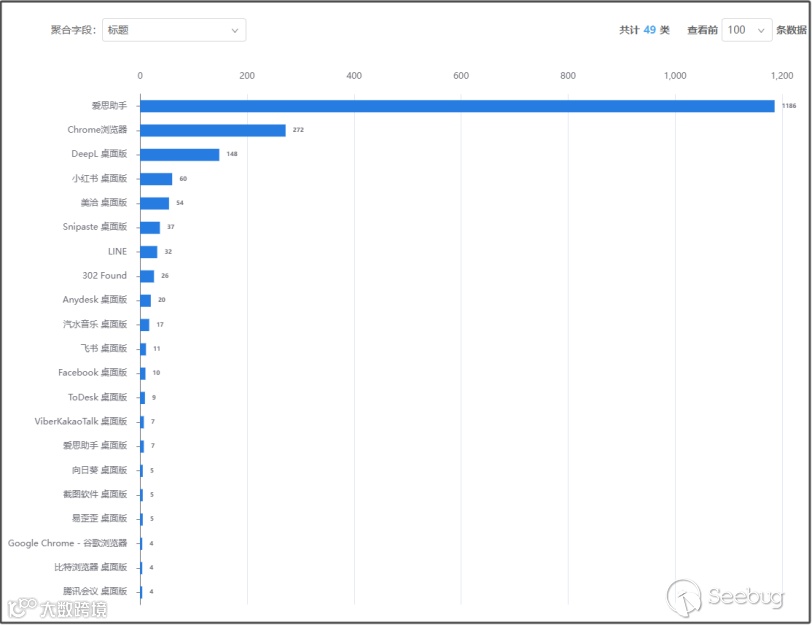Click the Anydesk 桌面版 label
This screenshot has height=625, width=812.
pyautogui.click(x=95, y=300)
